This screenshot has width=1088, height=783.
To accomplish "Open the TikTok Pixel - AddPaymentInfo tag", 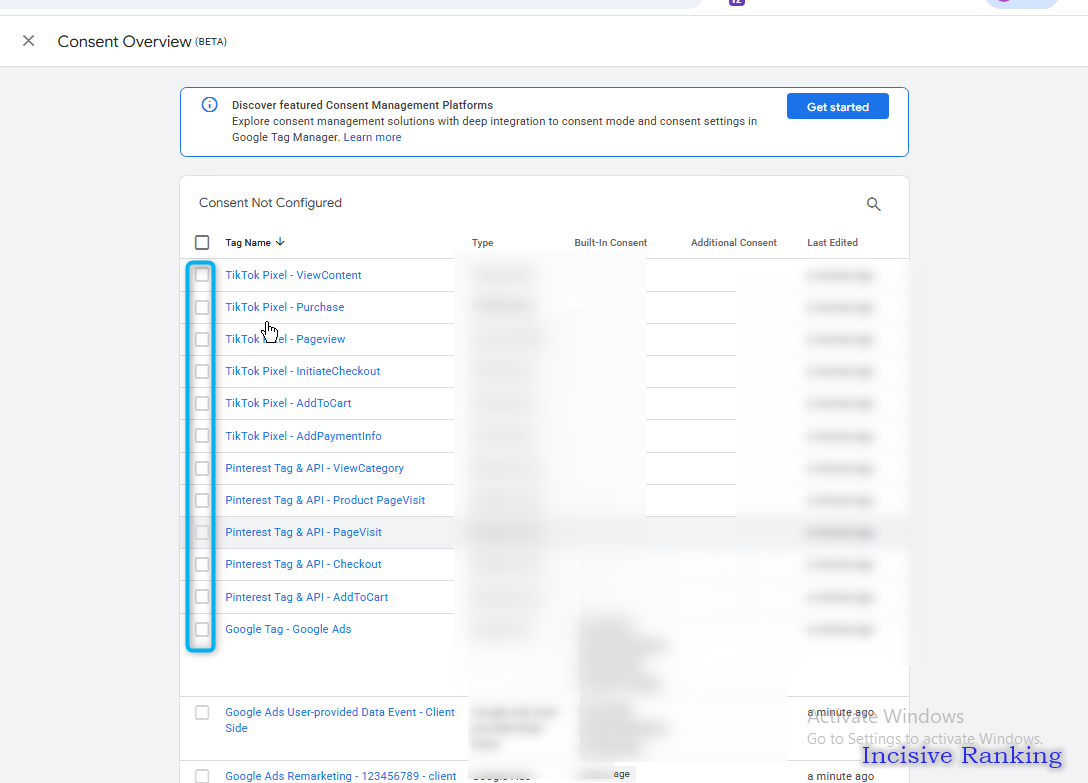I will (x=303, y=436).
